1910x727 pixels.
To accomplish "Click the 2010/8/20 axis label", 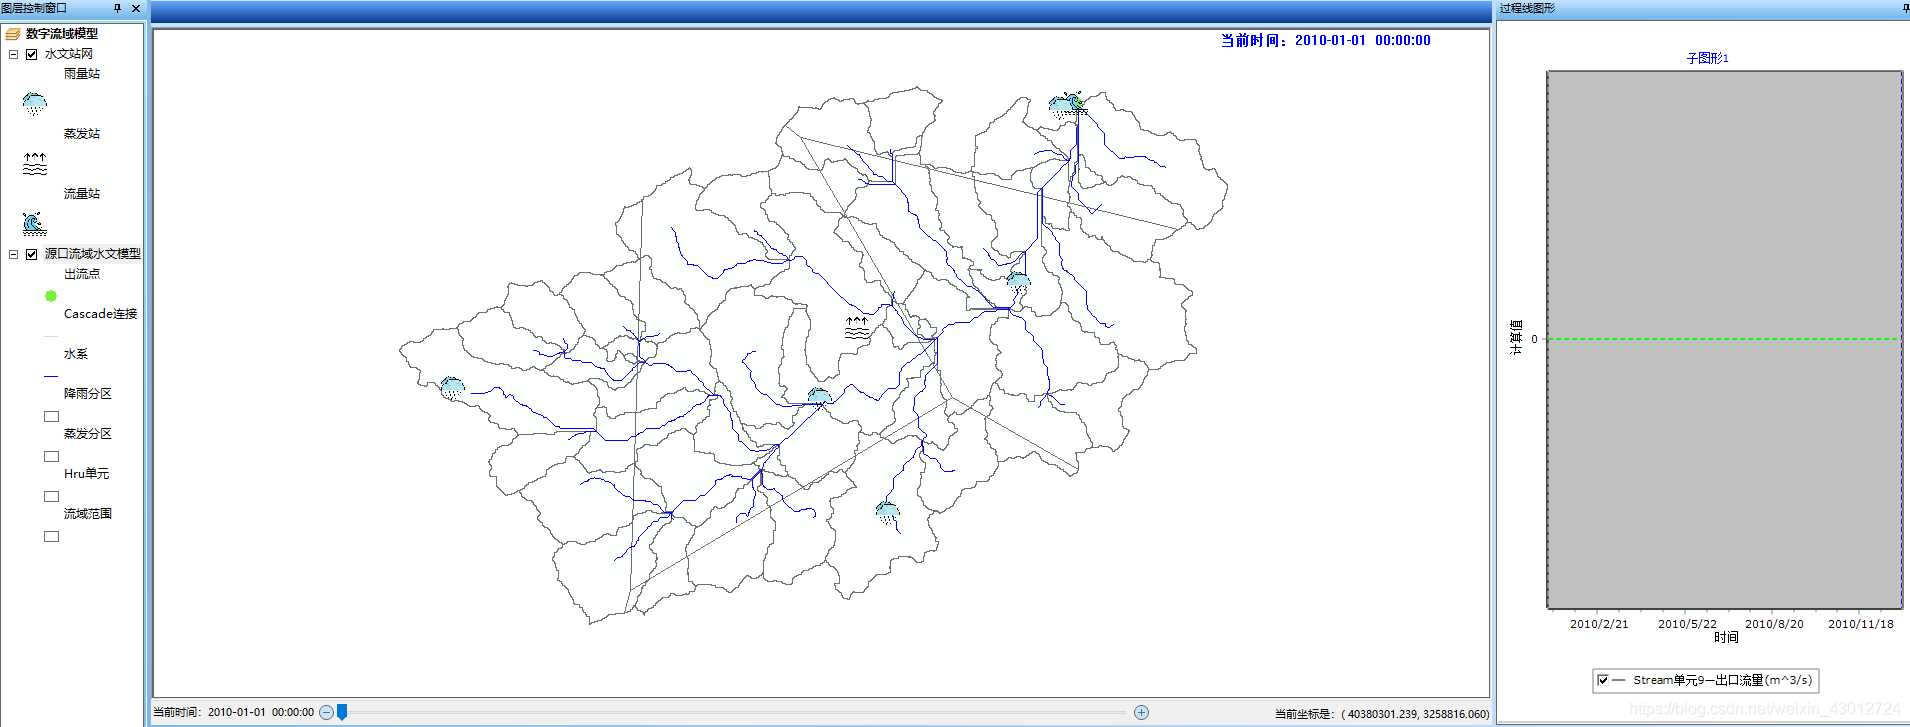I will [x=1774, y=624].
